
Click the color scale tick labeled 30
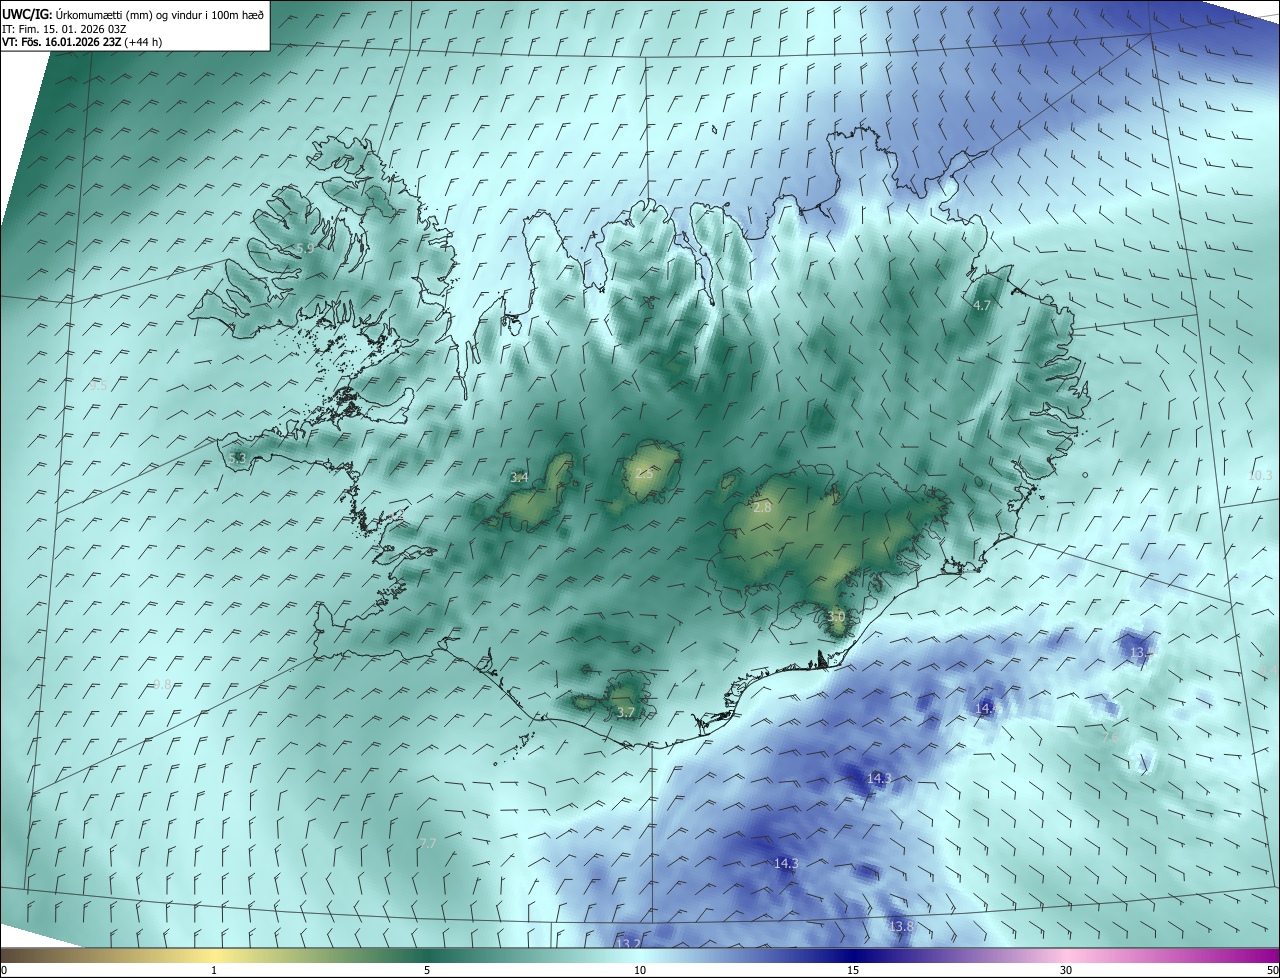pos(1066,971)
